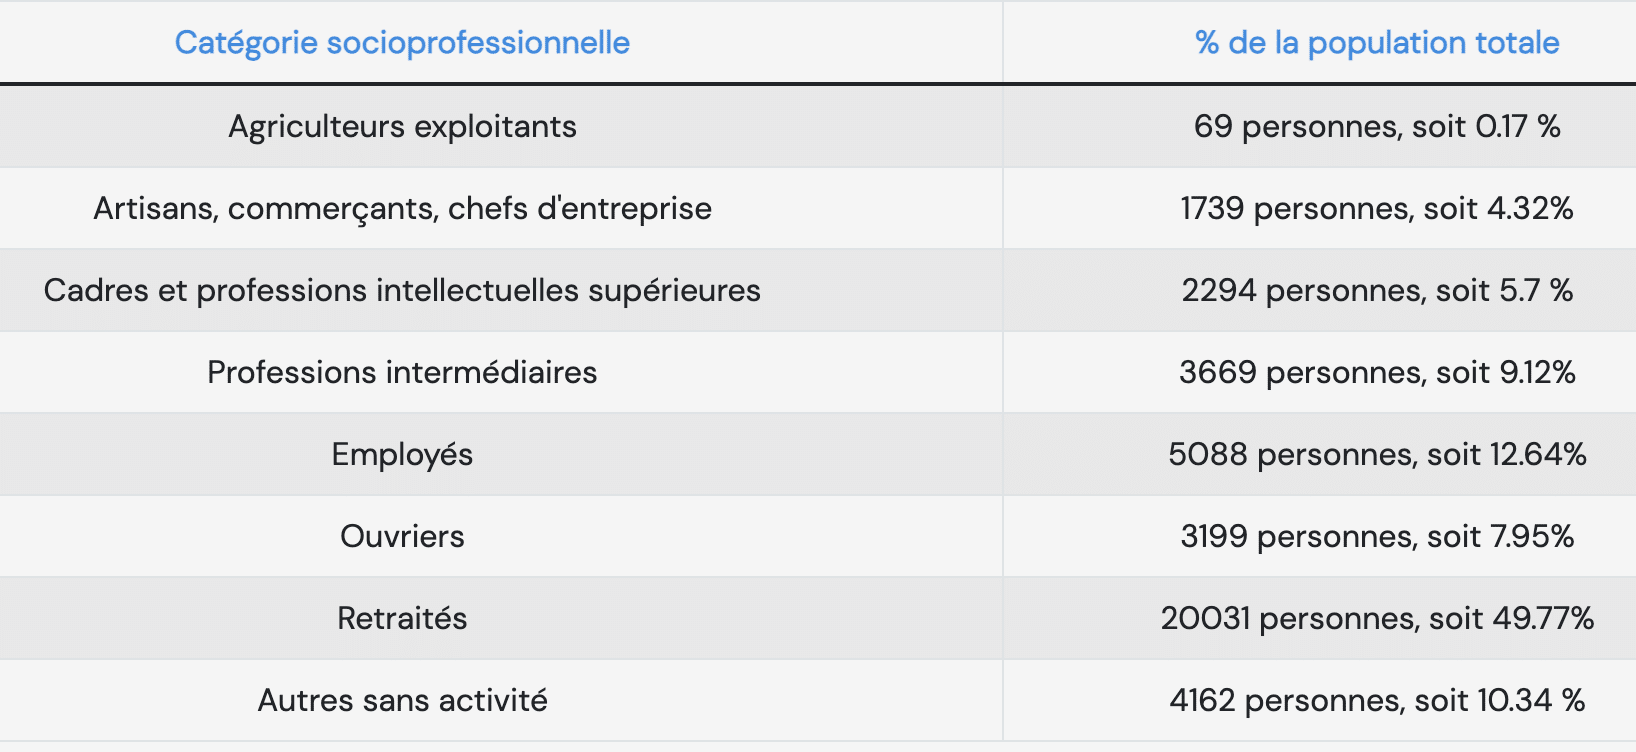Click the 1739 personnes, soit 4.32% value
The height and width of the screenshot is (752, 1636).
click(1377, 208)
